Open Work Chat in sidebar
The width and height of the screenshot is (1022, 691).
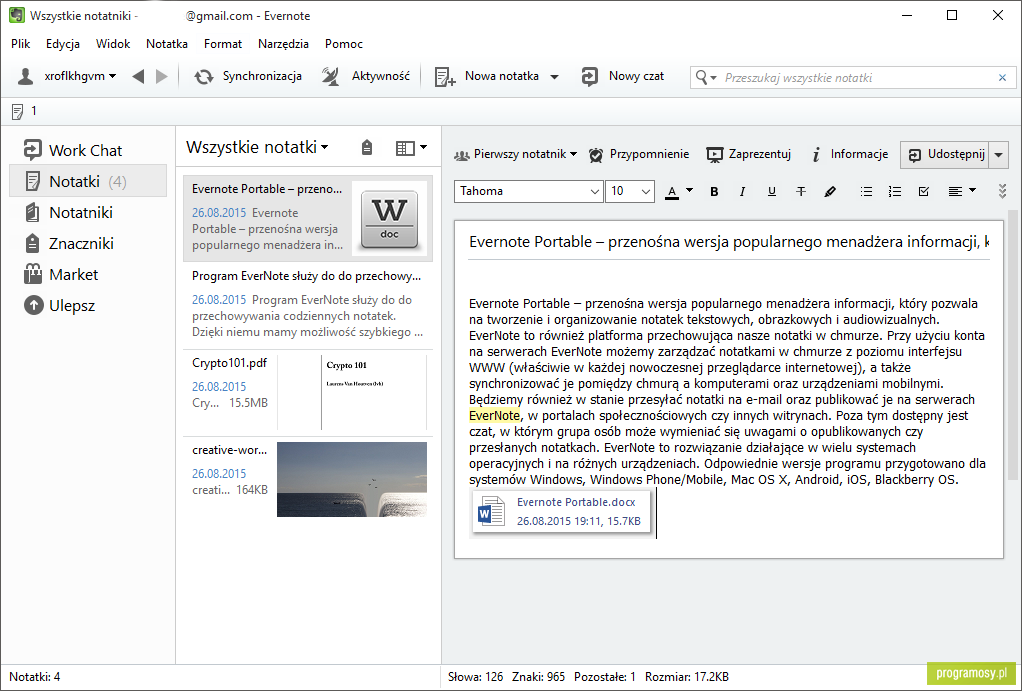[88, 150]
